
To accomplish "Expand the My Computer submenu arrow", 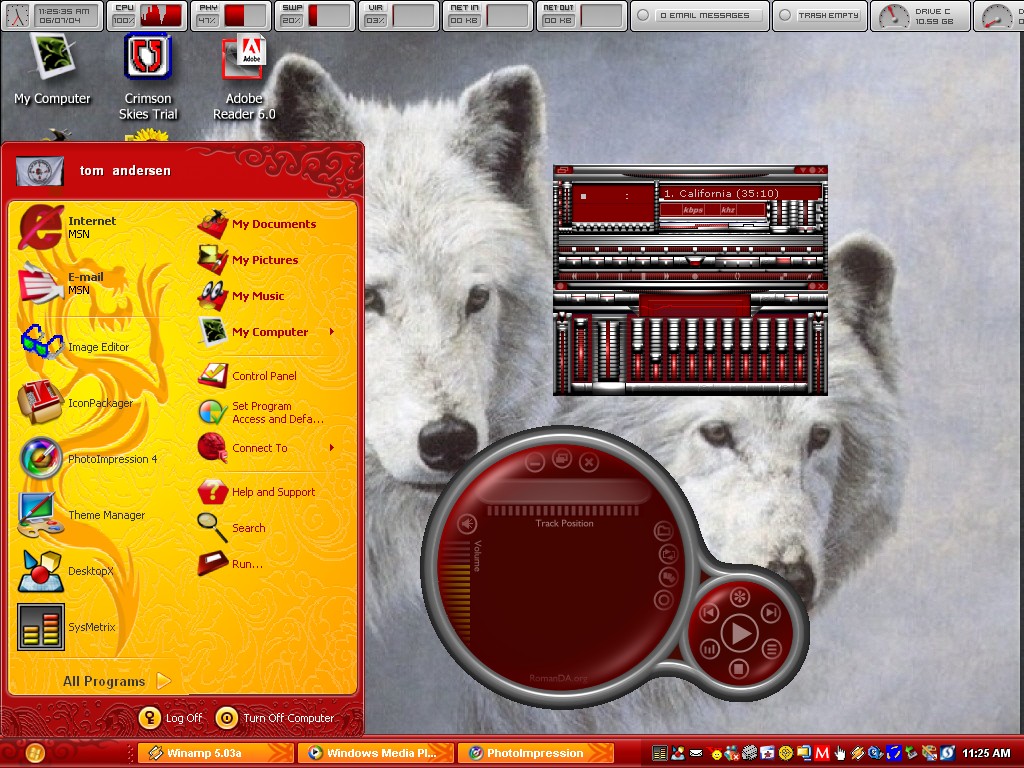I will [332, 332].
